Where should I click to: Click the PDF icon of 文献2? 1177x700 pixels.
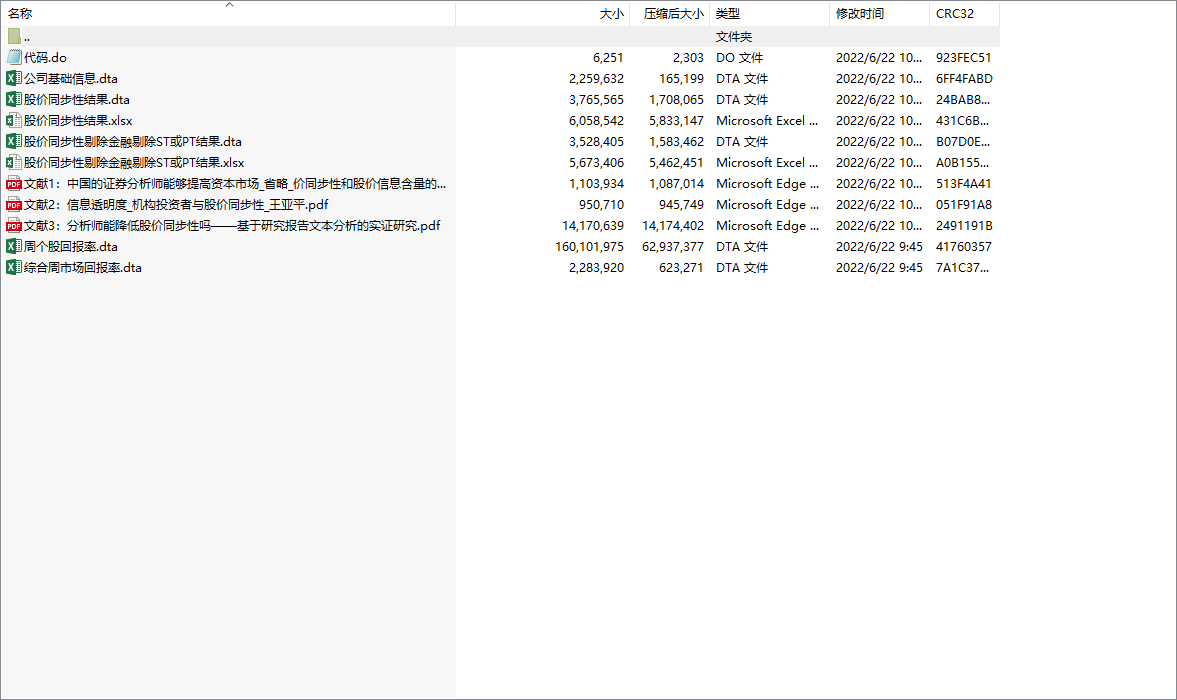14,204
